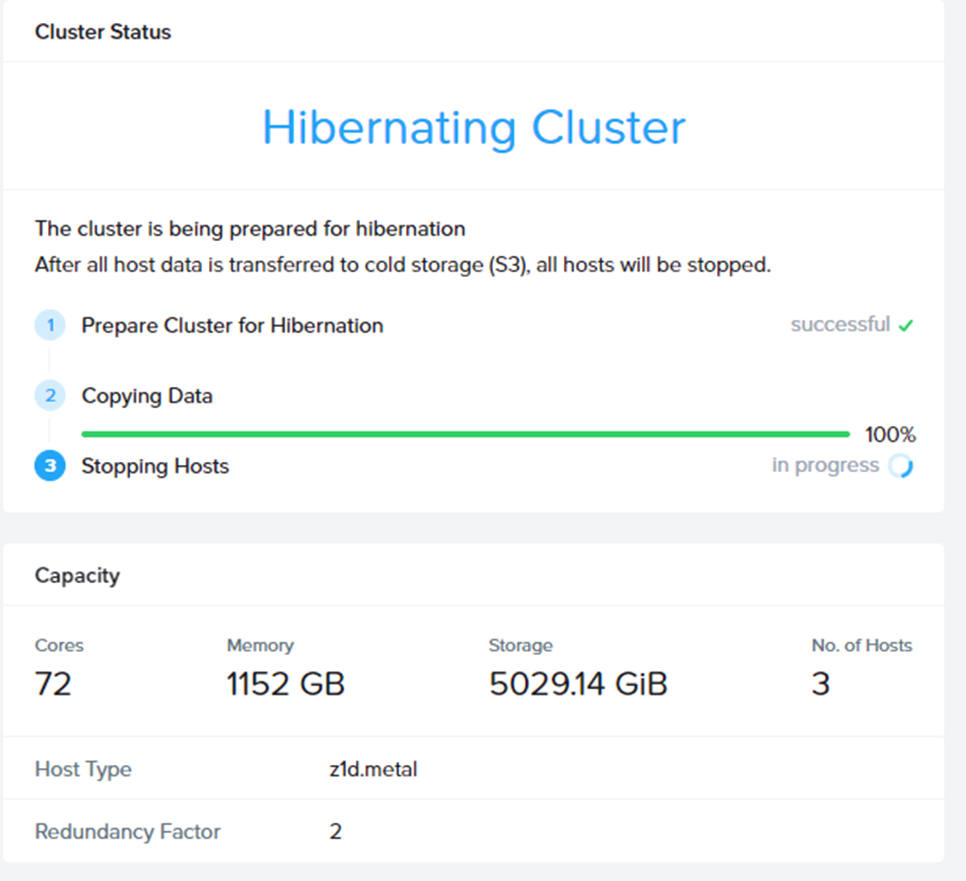Click the step 2 circle icon
This screenshot has width=966, height=881.
coord(50,396)
